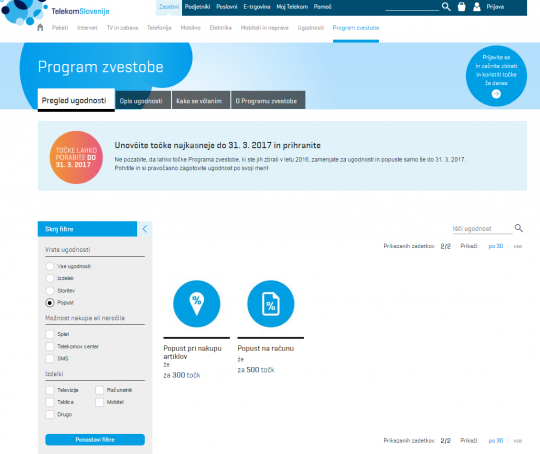540x454 pixels.
Task: Open the header search magnifier icon
Action: coord(446,7)
